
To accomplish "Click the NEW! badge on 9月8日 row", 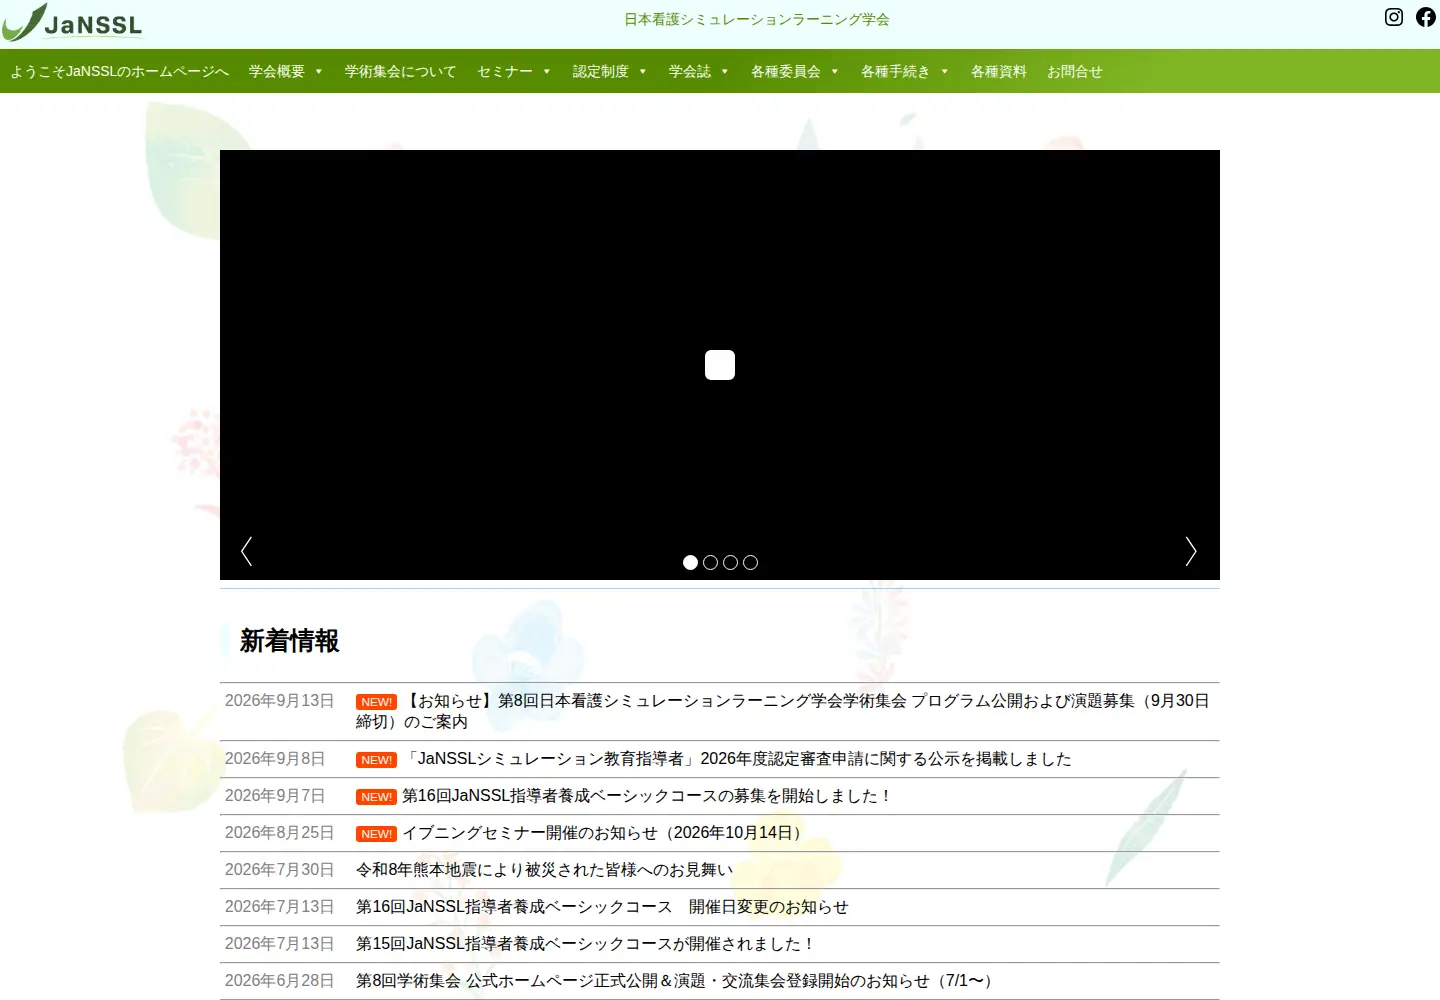I will (376, 760).
